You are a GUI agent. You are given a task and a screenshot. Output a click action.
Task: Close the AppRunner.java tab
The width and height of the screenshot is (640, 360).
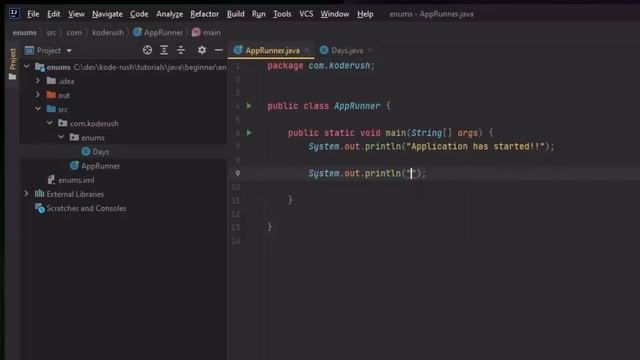[x=307, y=50]
